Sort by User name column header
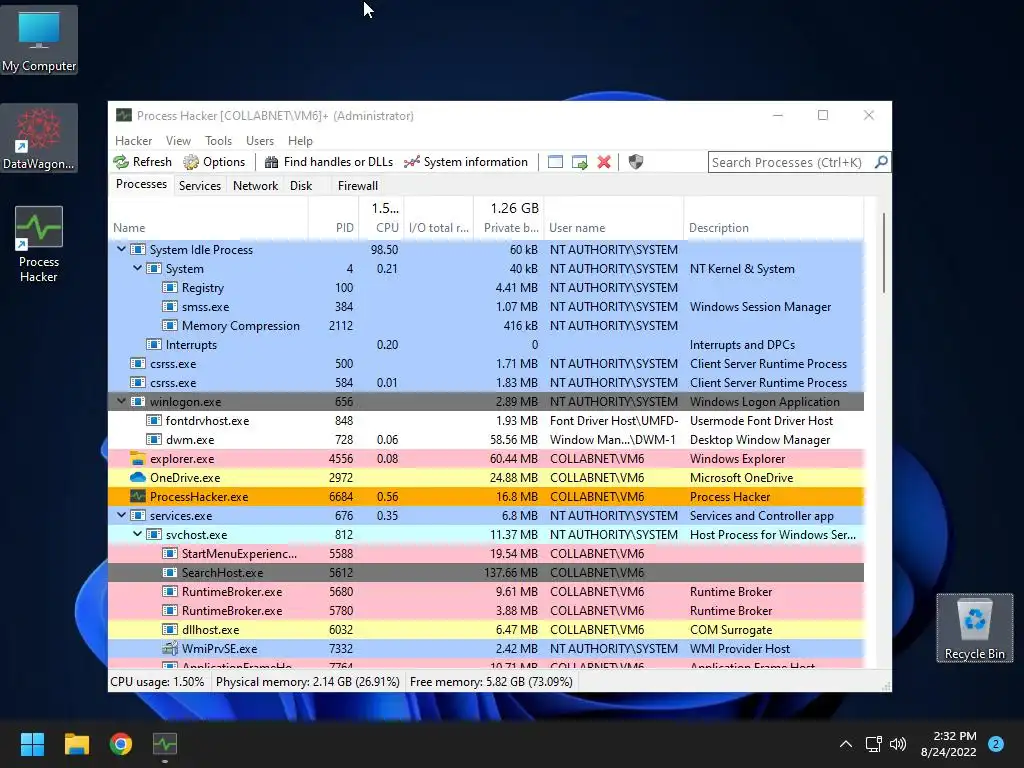 [x=614, y=219]
